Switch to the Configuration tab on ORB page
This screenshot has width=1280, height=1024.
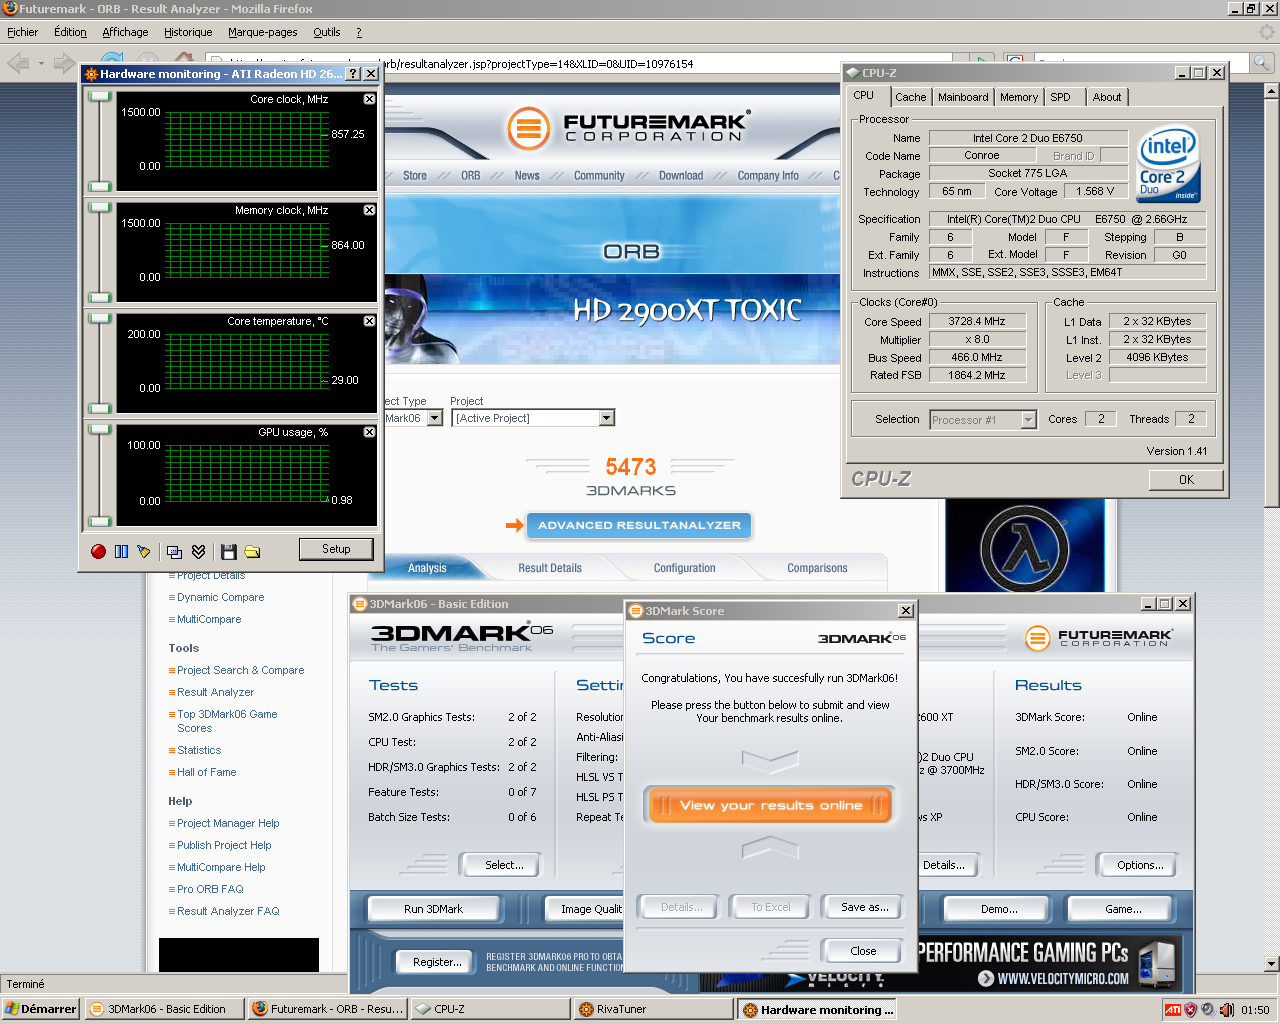[x=685, y=568]
